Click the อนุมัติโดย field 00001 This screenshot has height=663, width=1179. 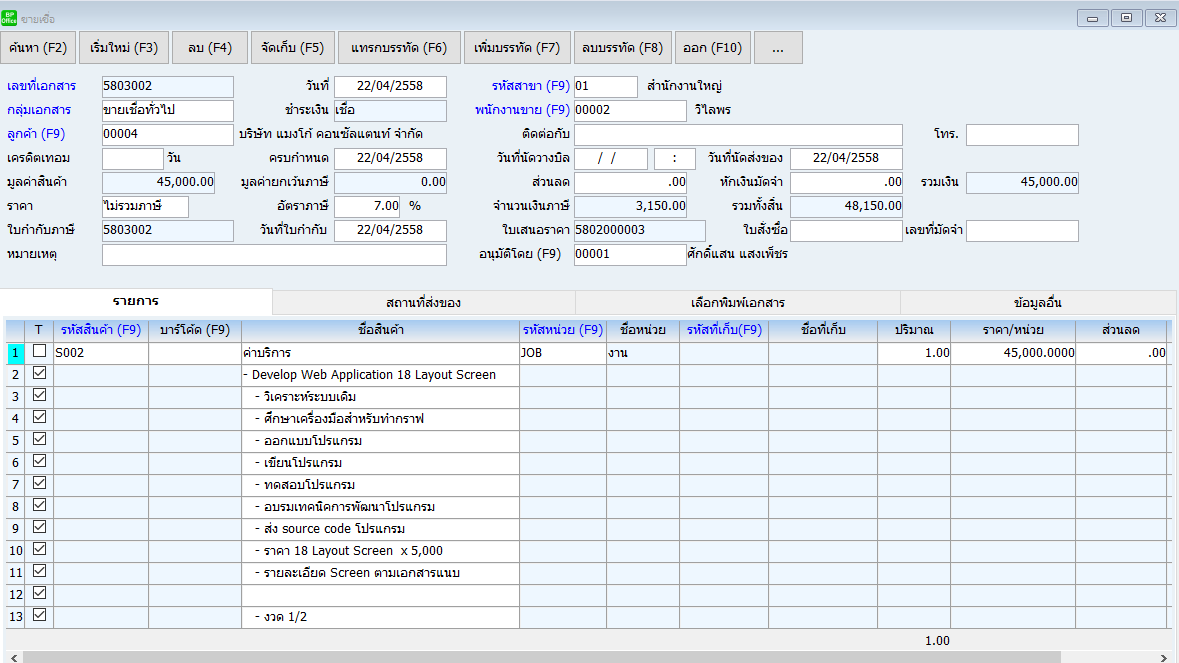pos(630,254)
